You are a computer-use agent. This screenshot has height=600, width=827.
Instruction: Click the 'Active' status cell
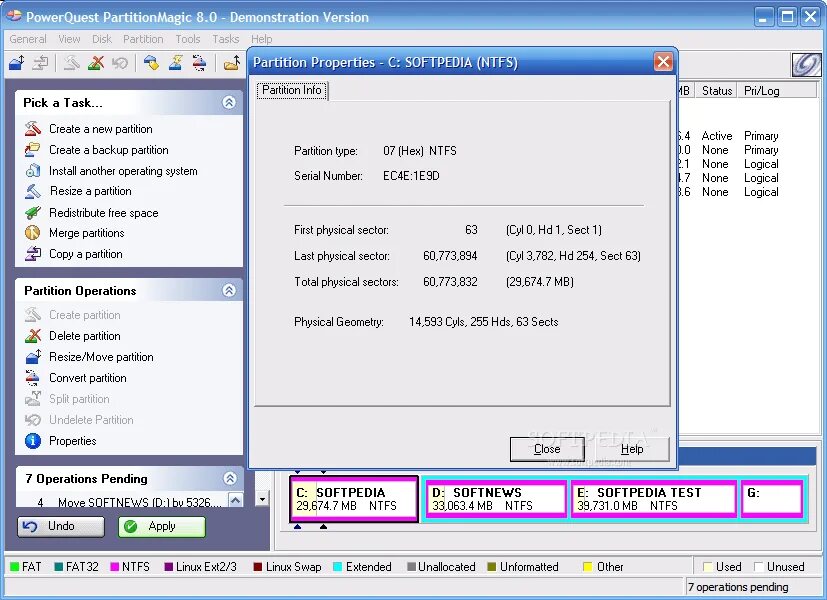[717, 136]
